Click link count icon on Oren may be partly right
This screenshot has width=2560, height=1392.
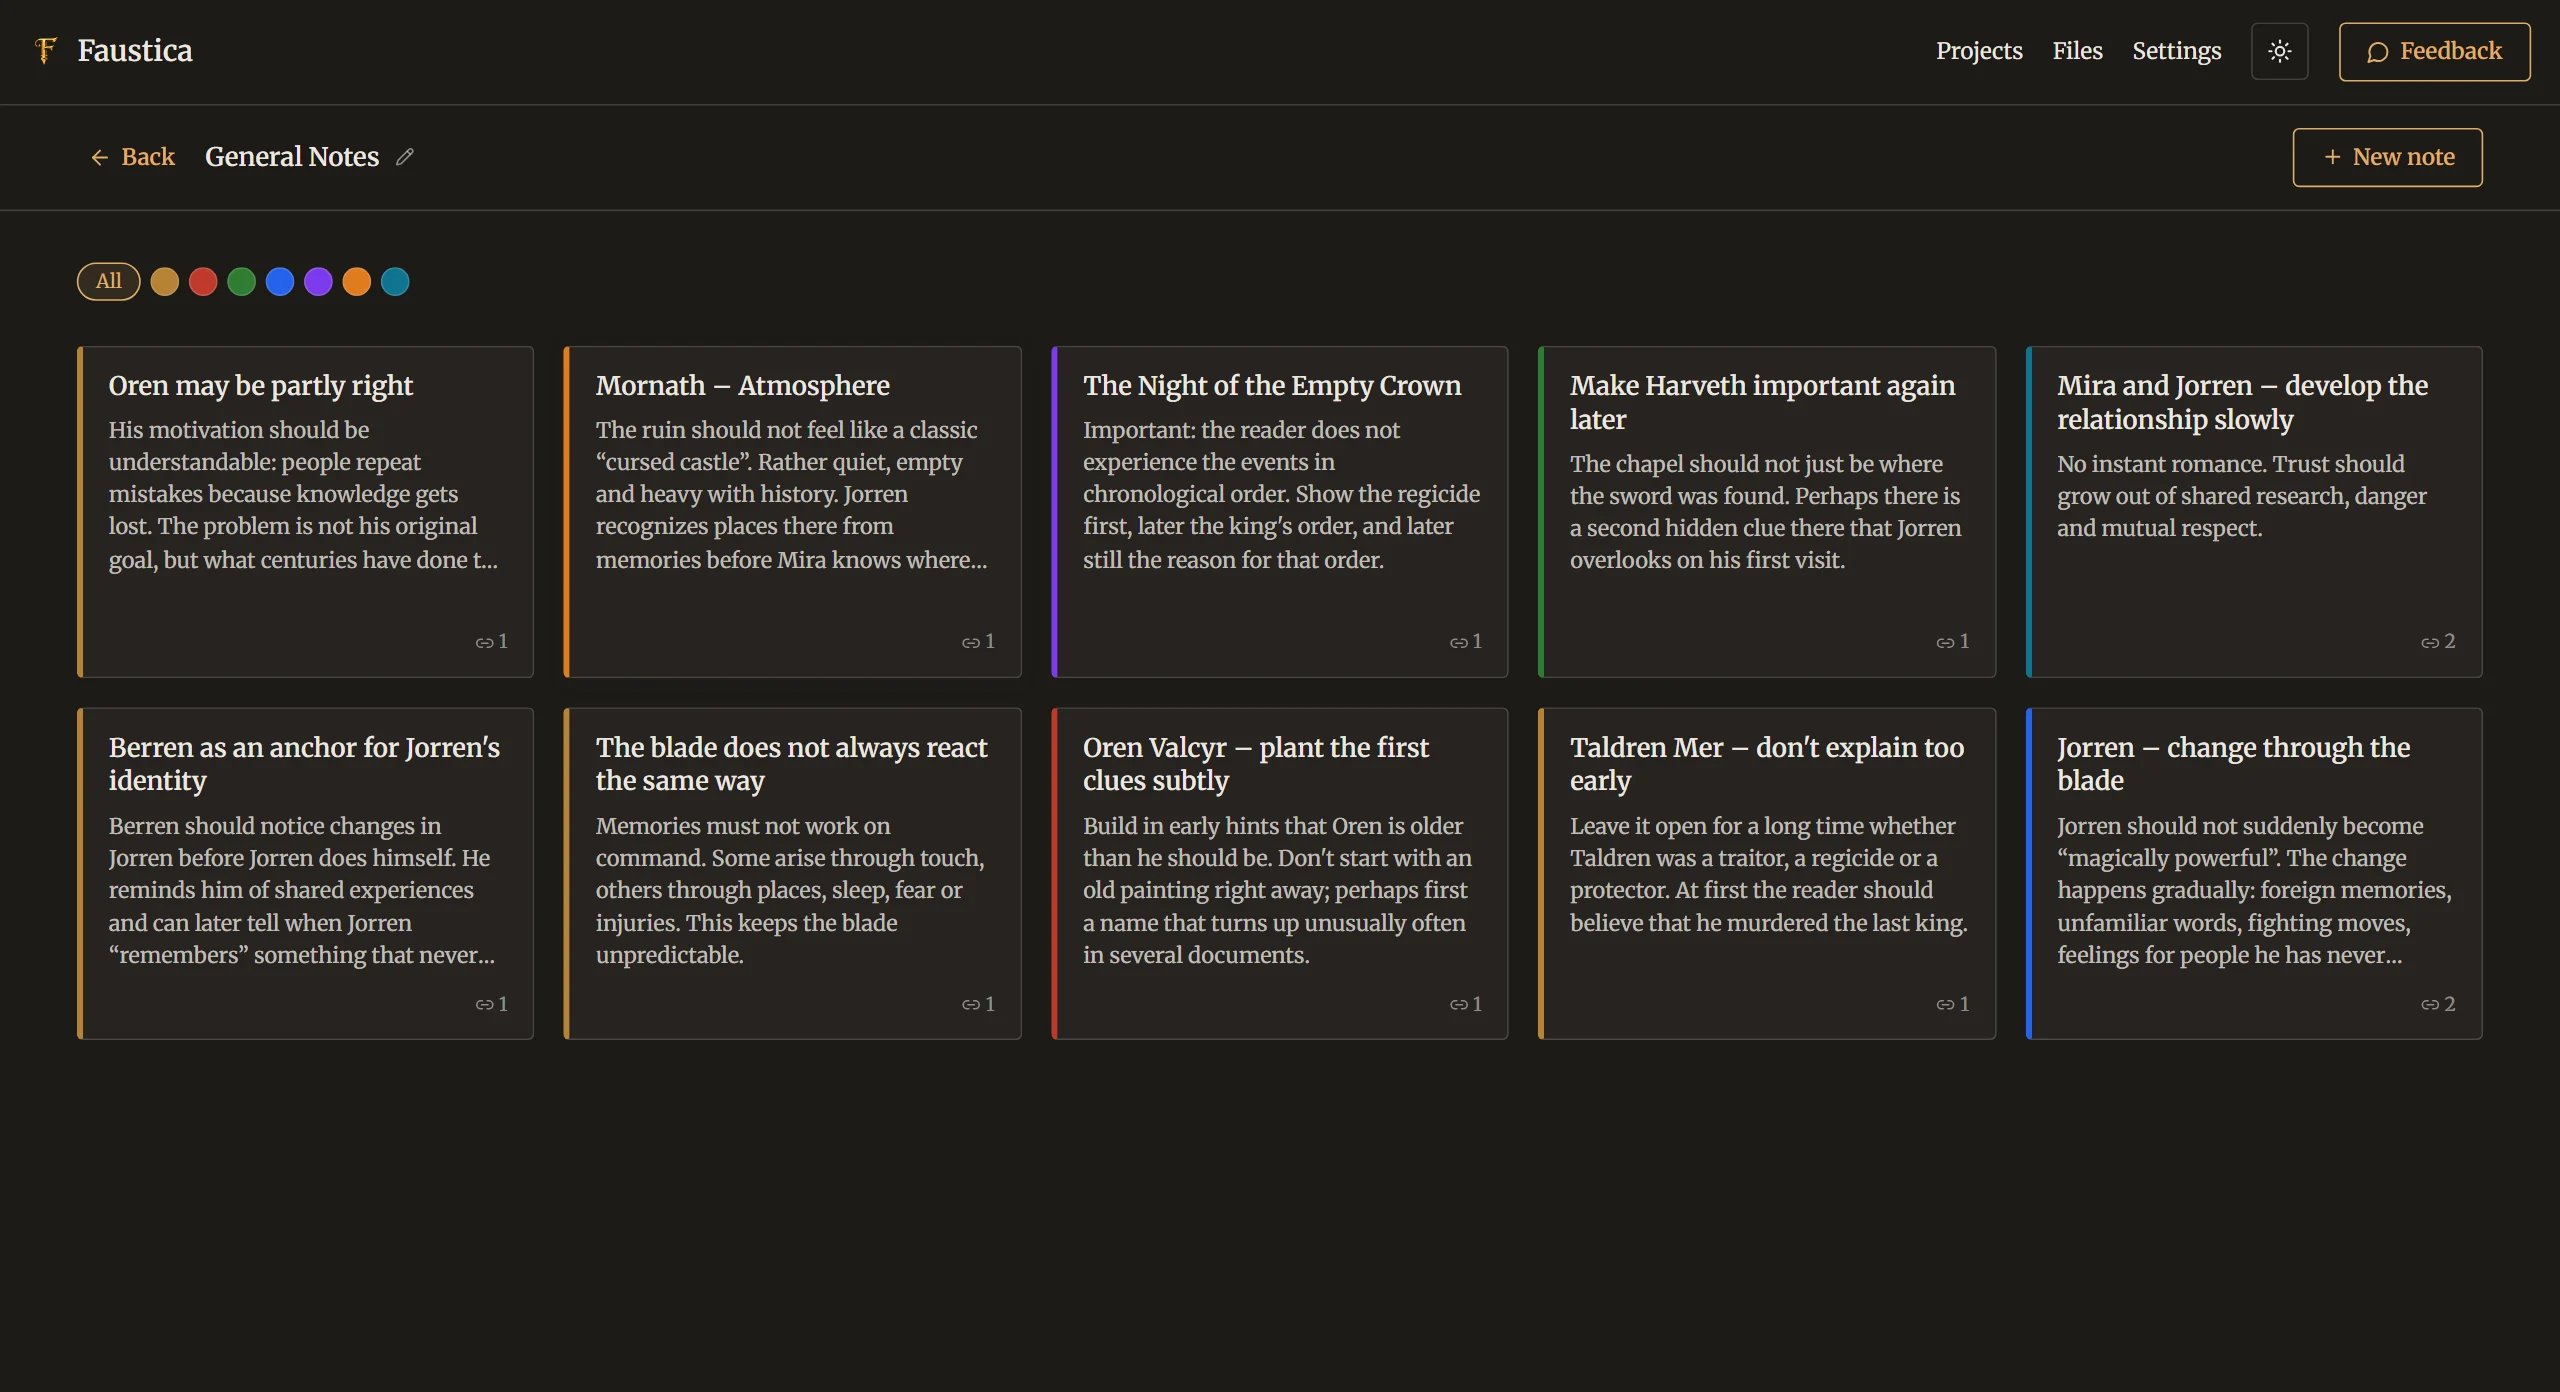point(484,642)
